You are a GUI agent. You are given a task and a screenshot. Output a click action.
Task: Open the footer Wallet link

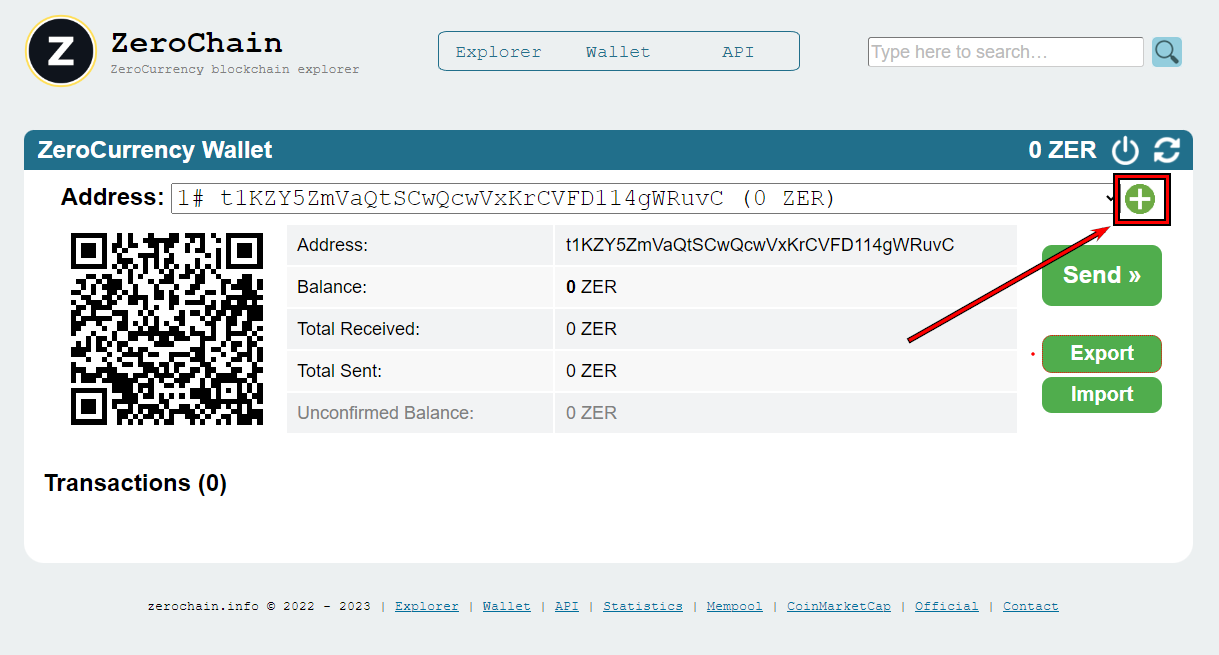point(507,606)
